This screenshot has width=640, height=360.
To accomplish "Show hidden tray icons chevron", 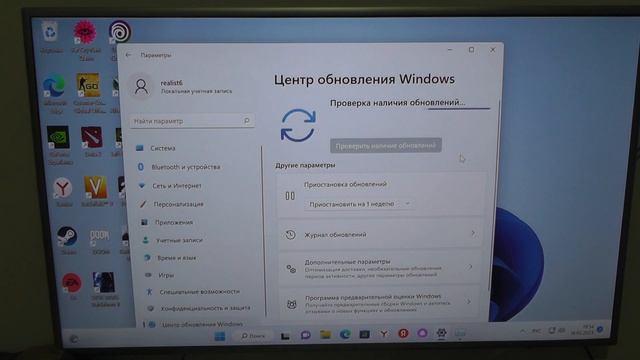I will coord(523,331).
